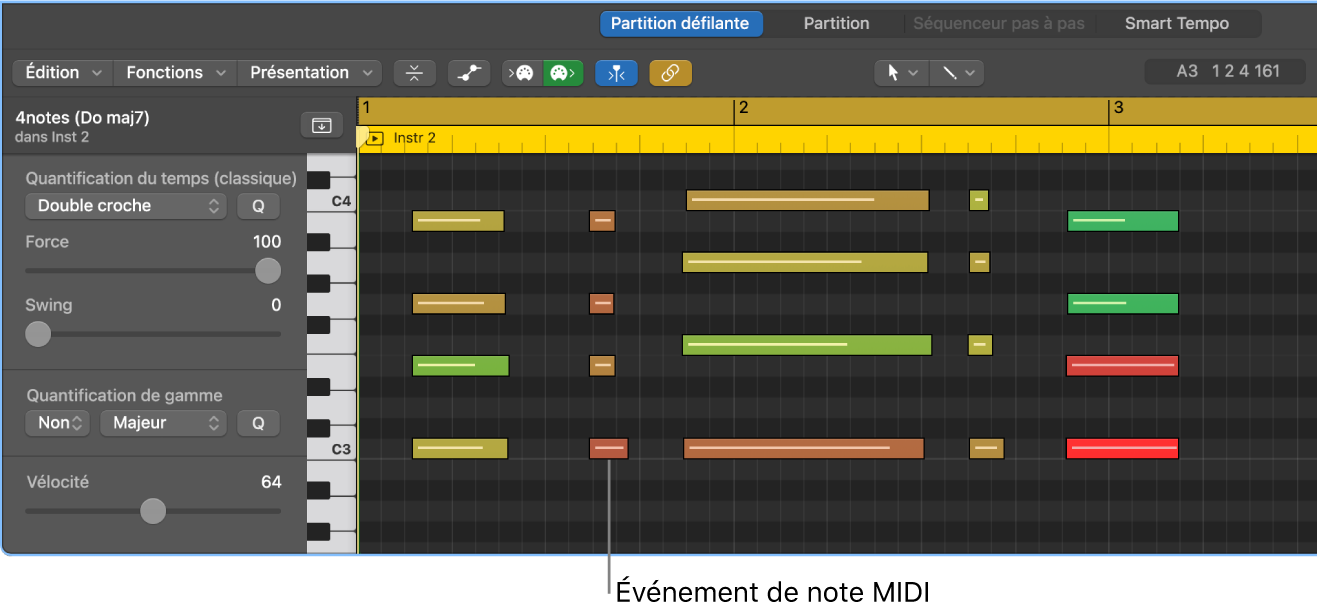Open the Fonctions menu
Viewport: 1317px width, 609px height.
tap(174, 72)
